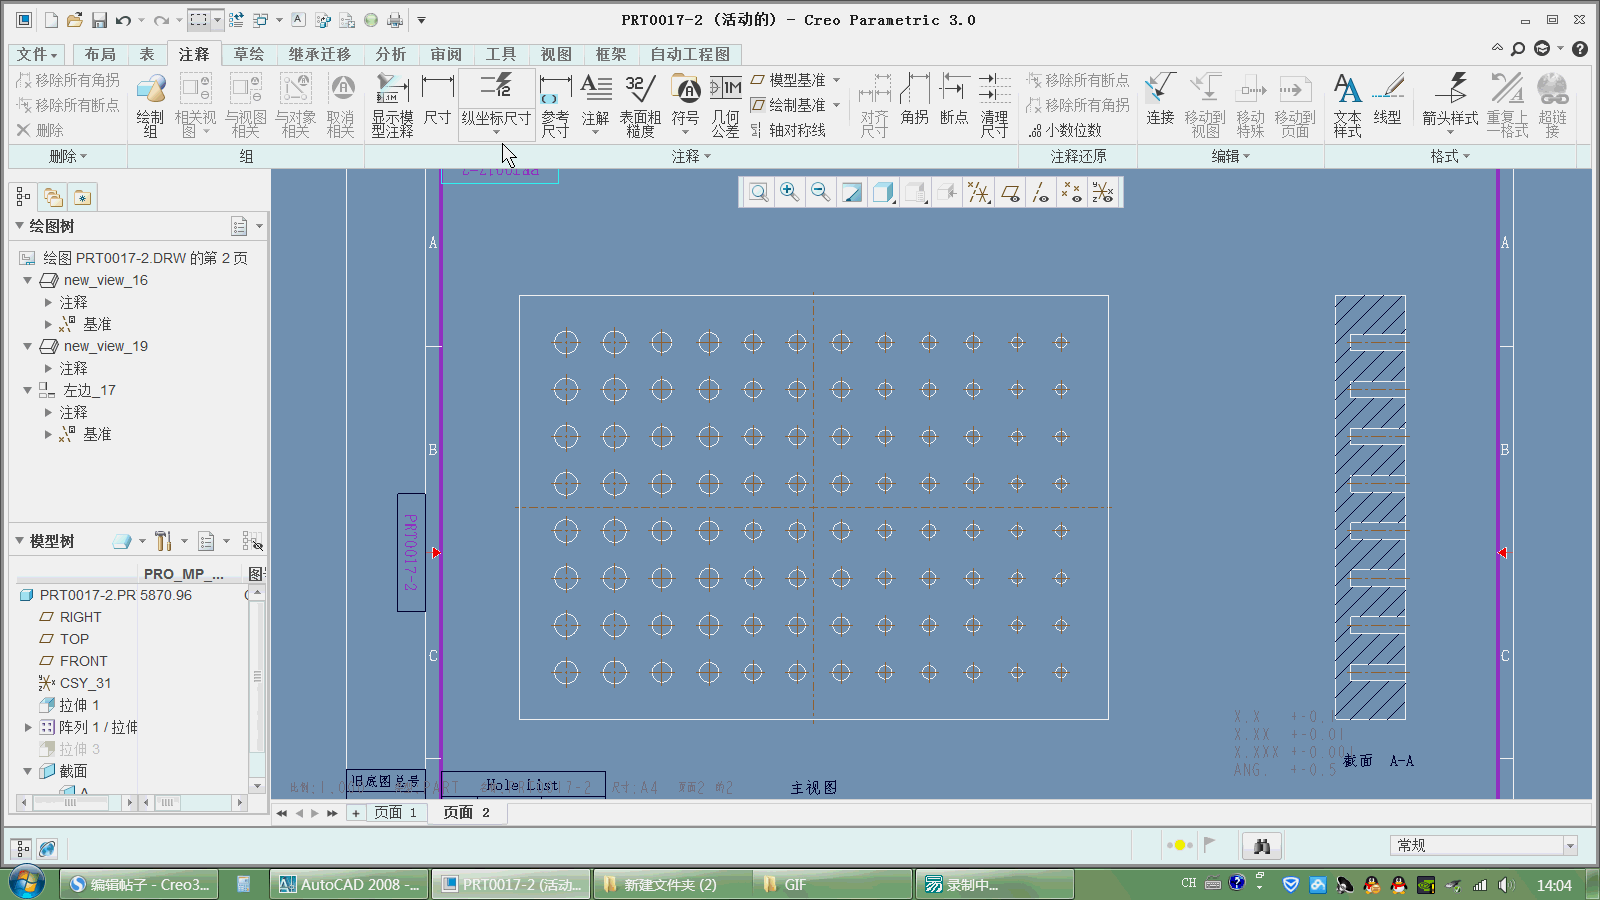This screenshot has height=900, width=1600.
Task: Add a new sheet with plus button
Action: tap(355, 813)
